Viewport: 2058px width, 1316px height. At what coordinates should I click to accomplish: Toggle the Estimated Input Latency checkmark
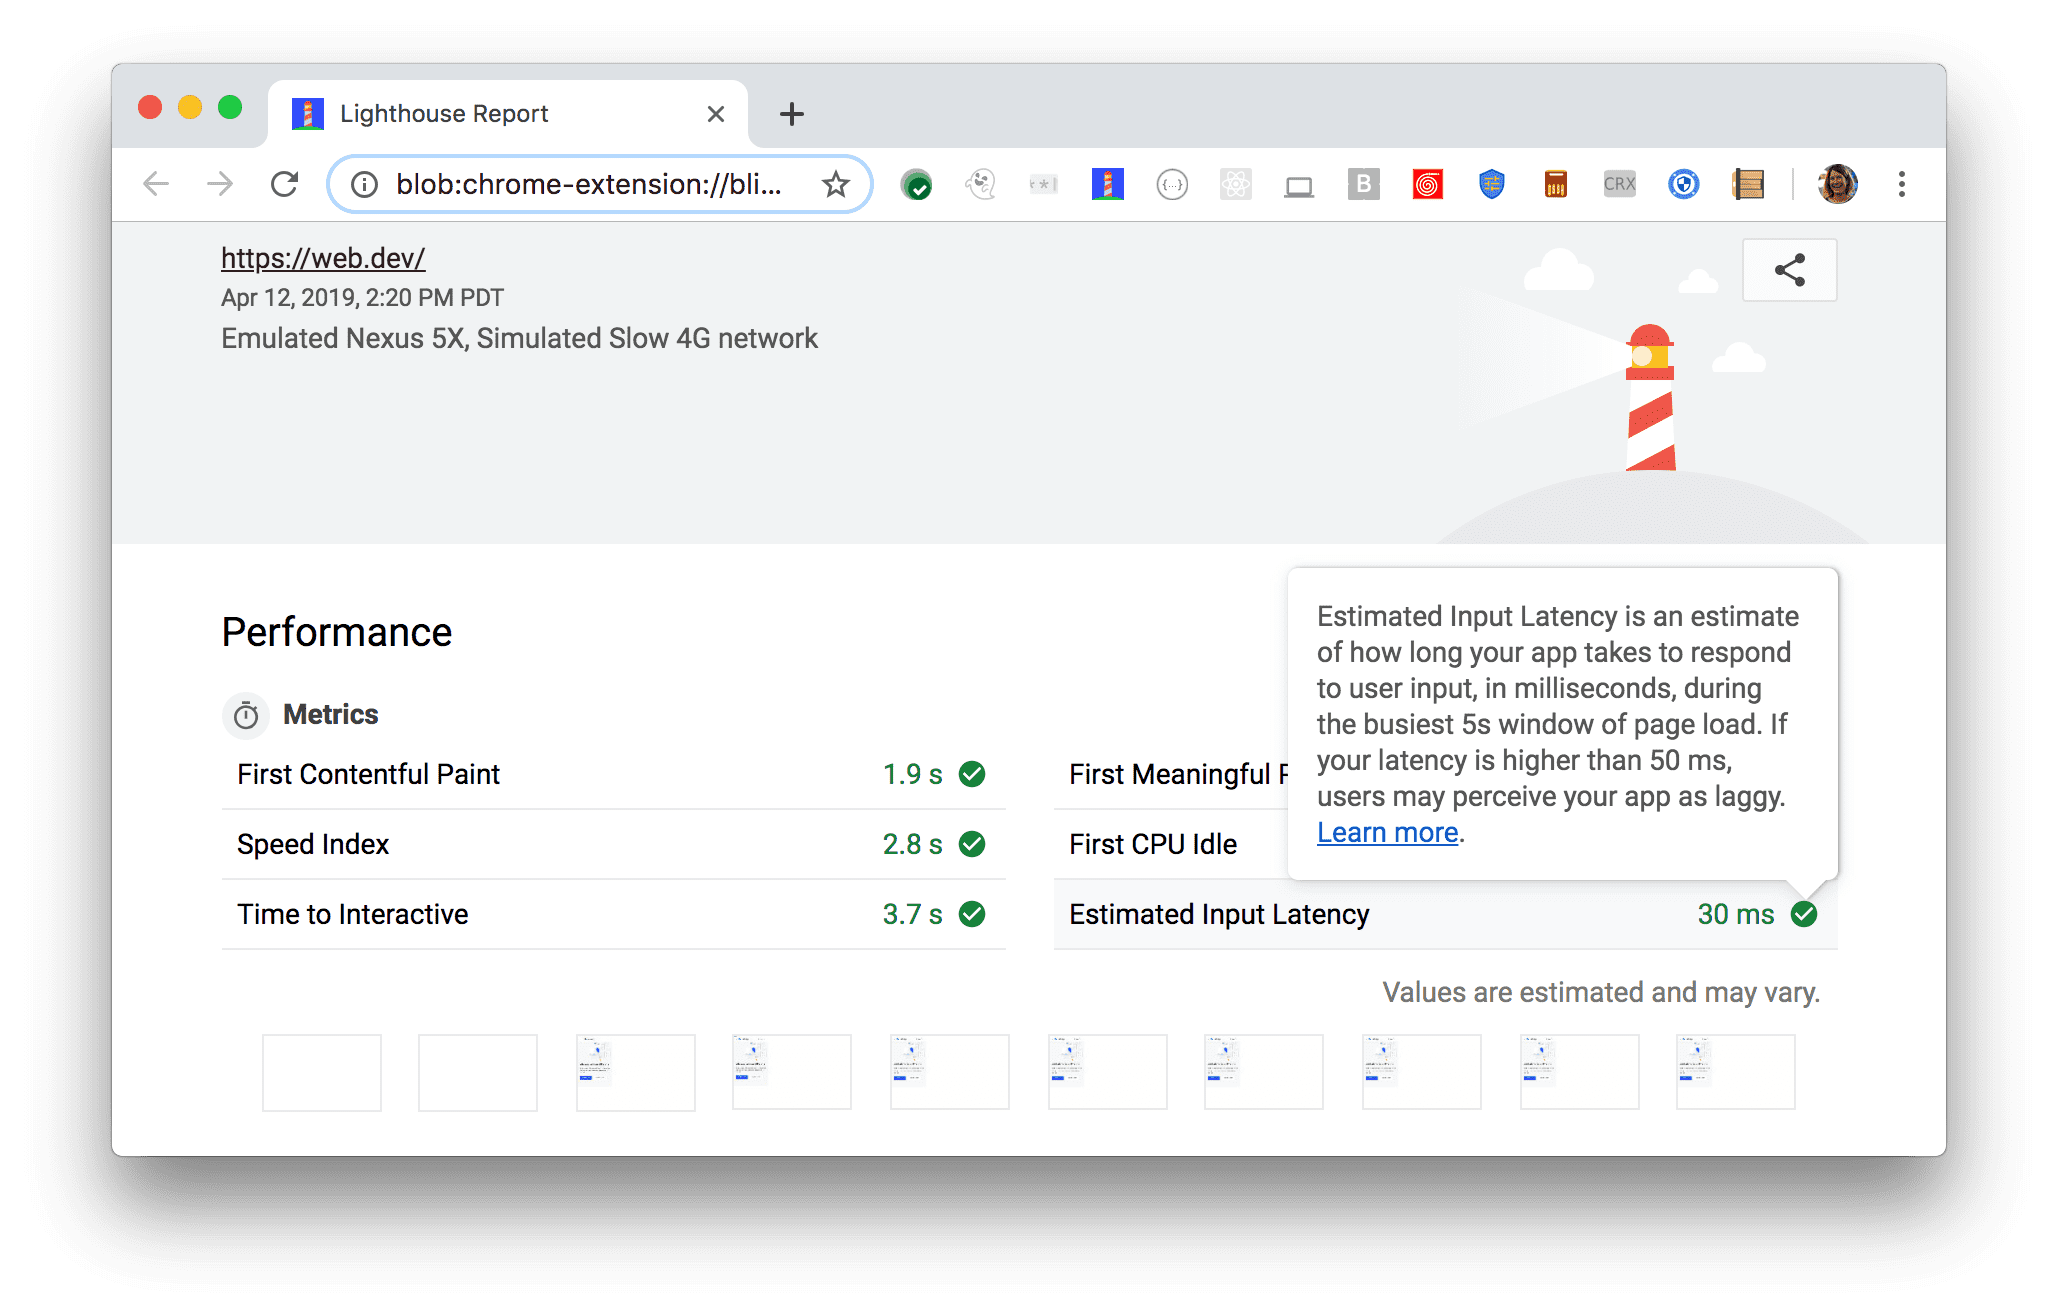click(x=1806, y=912)
